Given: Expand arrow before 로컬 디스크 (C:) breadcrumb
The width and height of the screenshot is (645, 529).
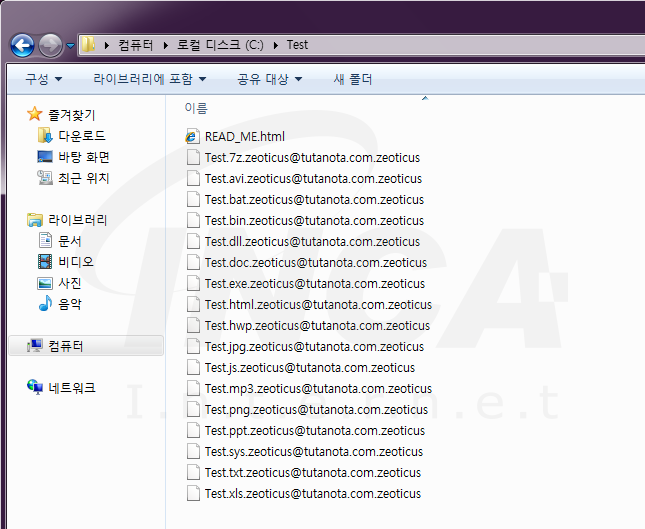Looking at the screenshot, I should [166, 45].
